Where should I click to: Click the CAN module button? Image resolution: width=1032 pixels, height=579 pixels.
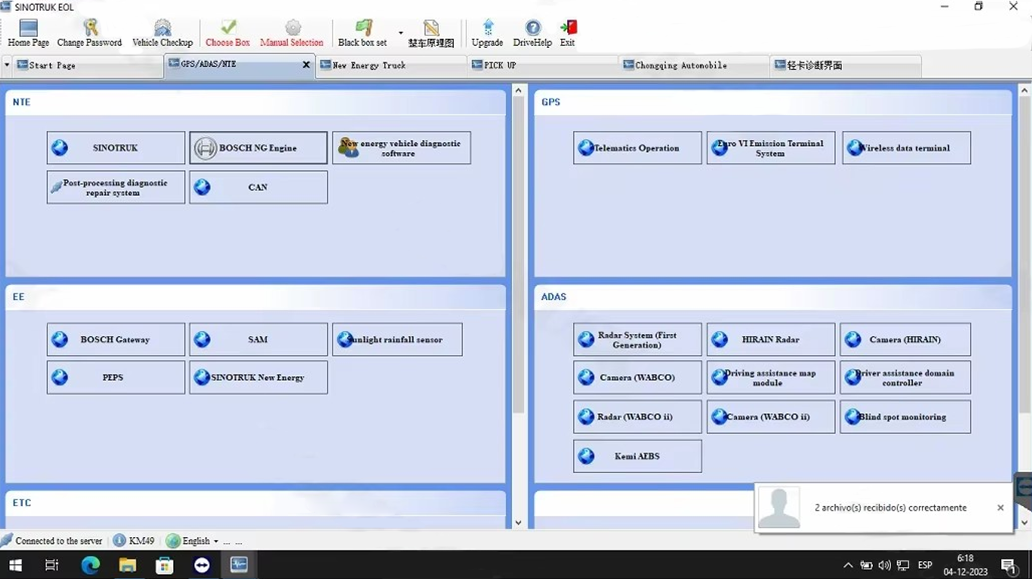[x=258, y=188]
